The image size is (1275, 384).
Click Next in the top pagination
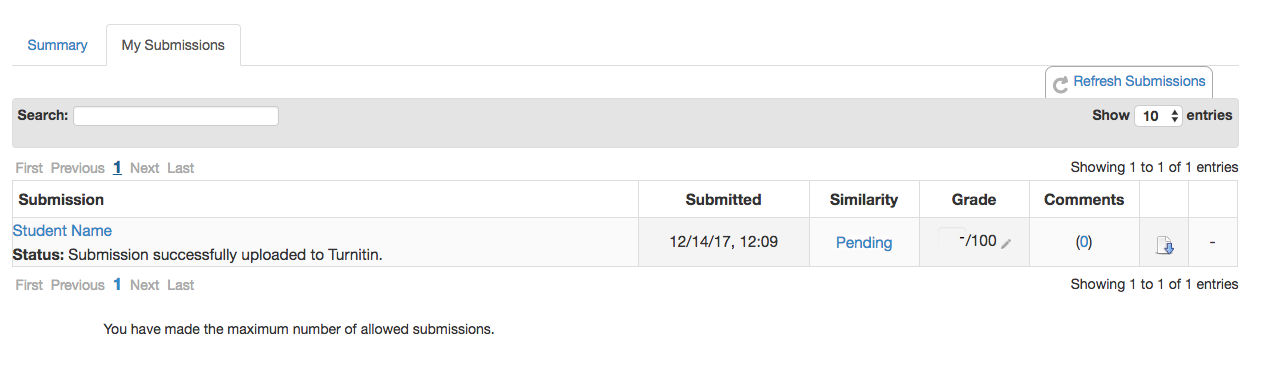click(x=144, y=168)
